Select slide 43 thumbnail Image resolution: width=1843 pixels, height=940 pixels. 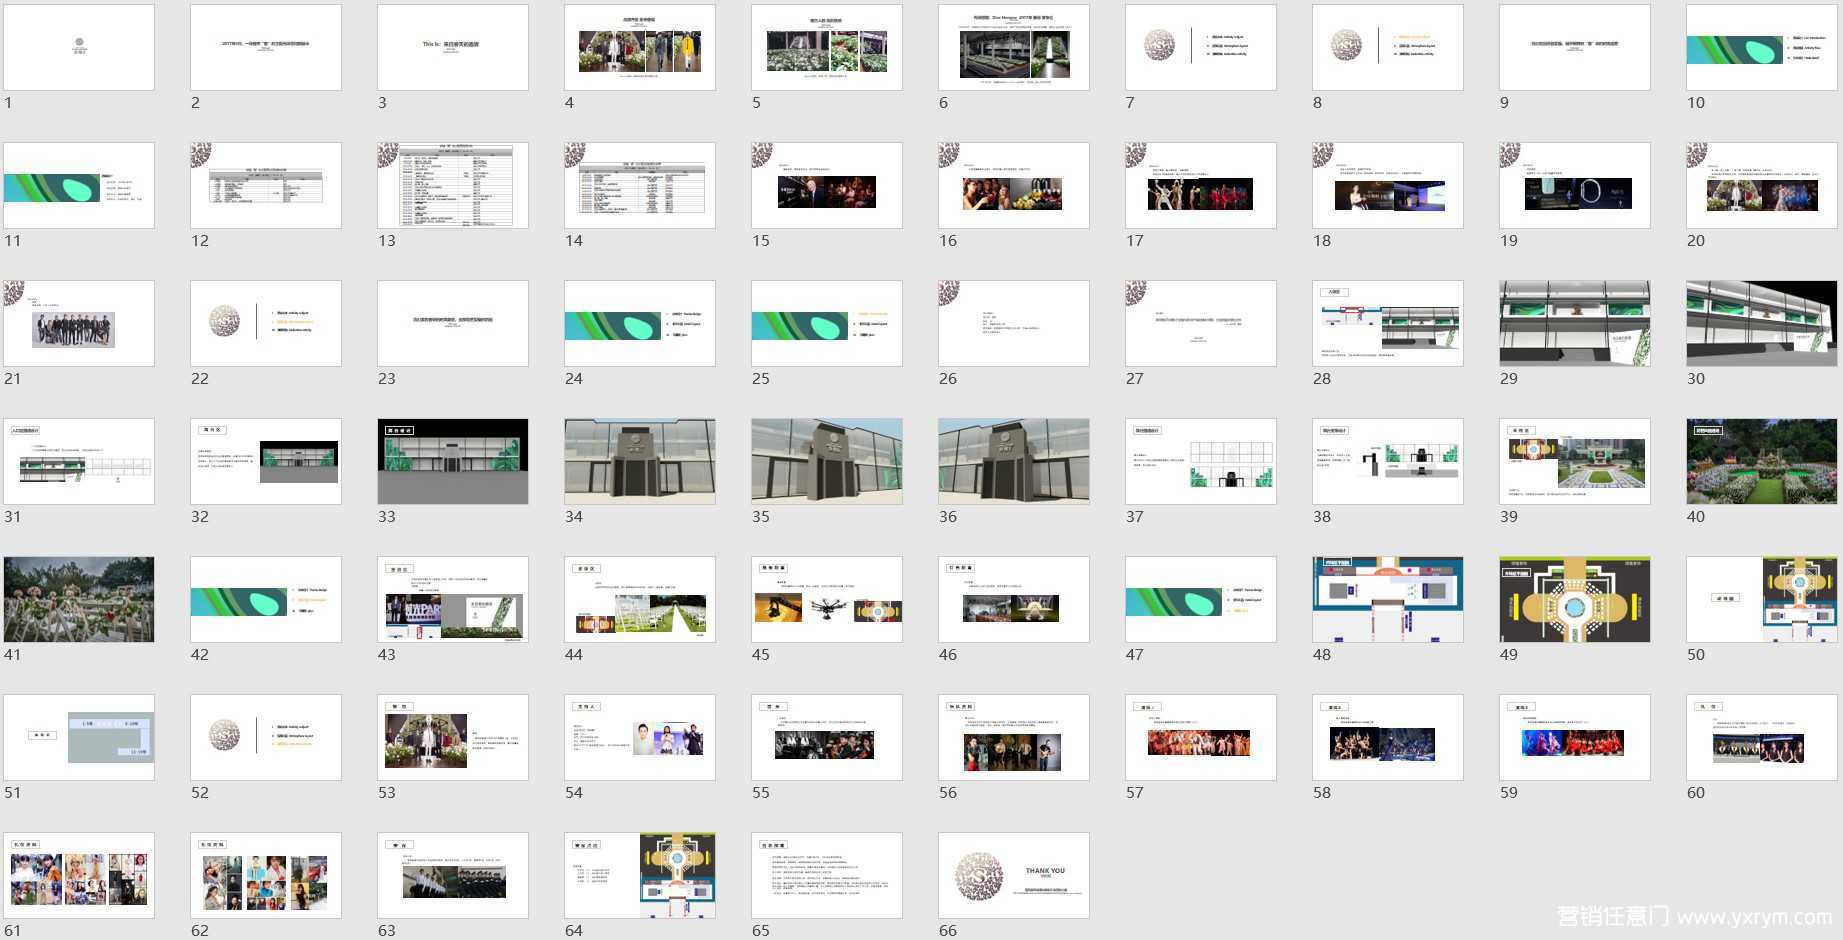point(453,599)
